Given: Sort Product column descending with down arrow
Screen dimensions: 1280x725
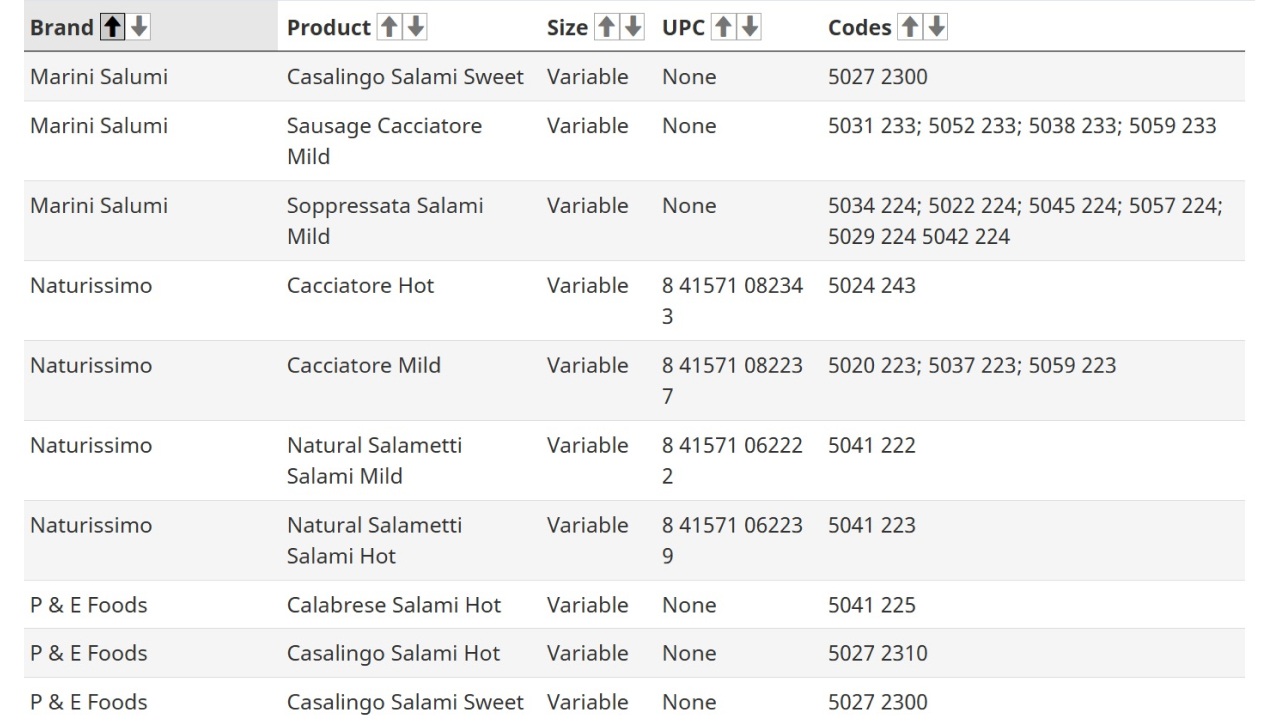Looking at the screenshot, I should coord(415,28).
